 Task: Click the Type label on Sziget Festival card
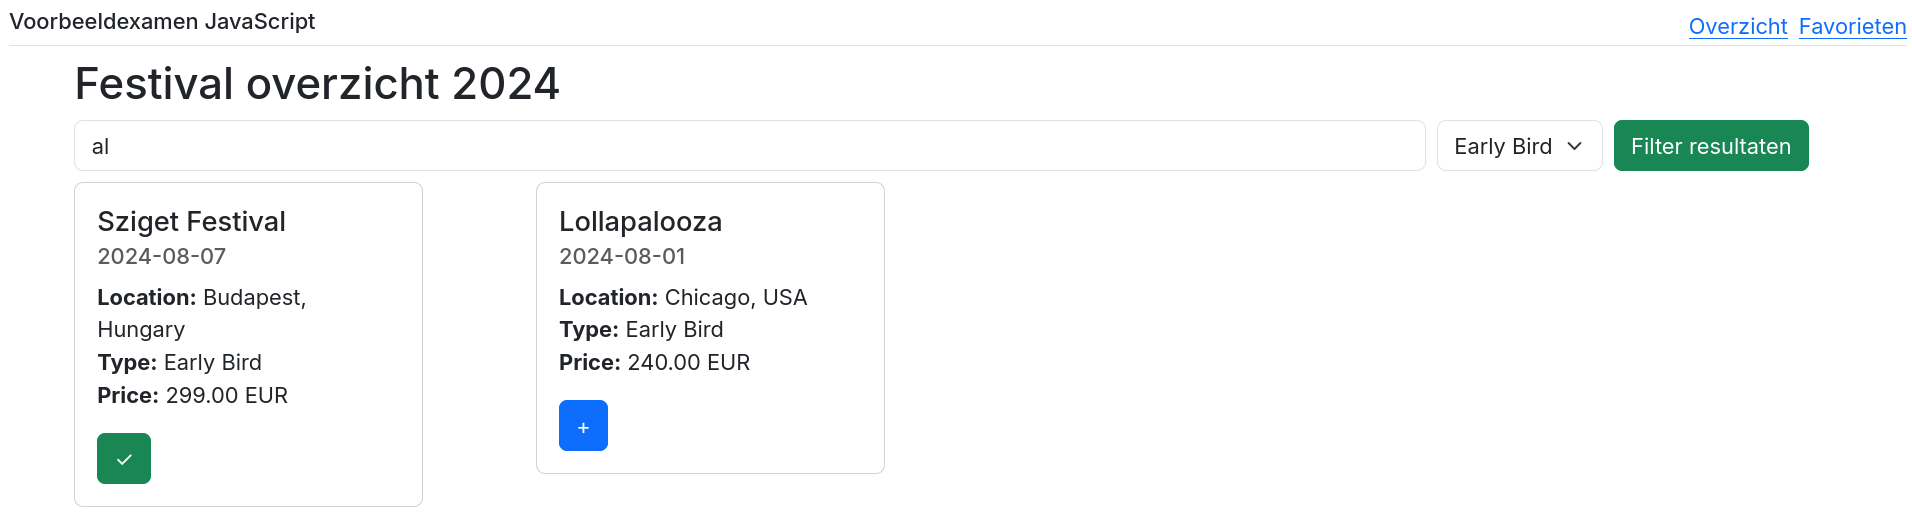pos(126,363)
